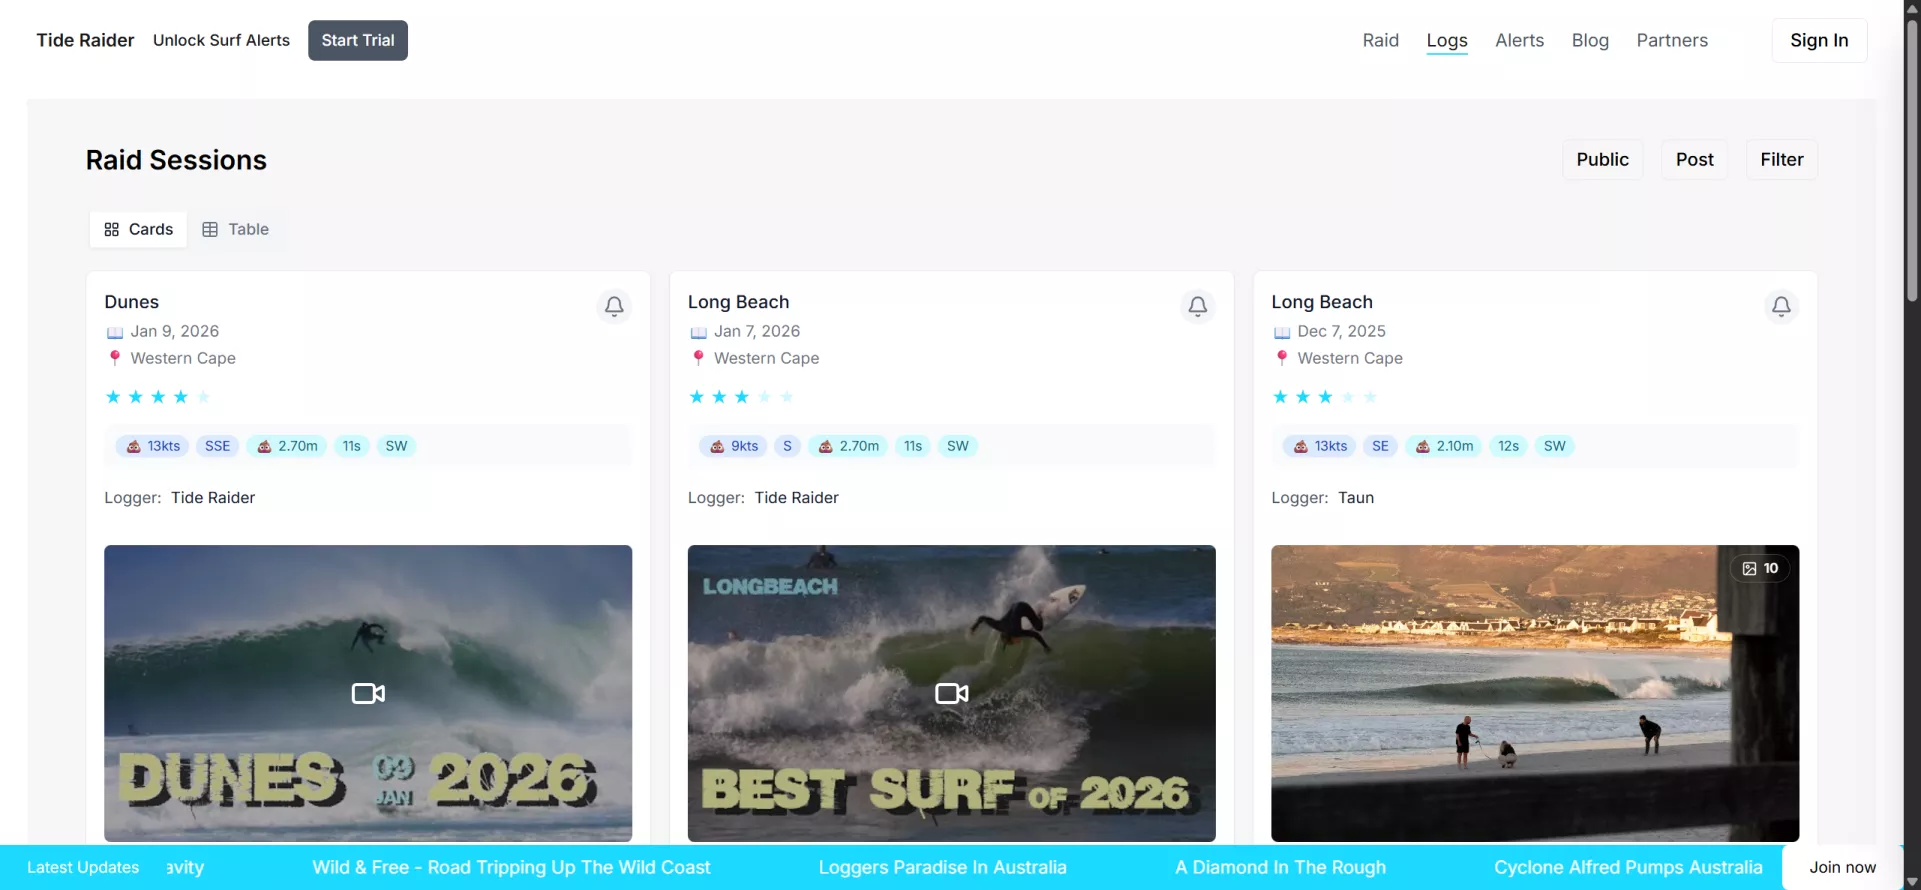The image size is (1921, 890).
Task: Open the Filter options
Action: pyautogui.click(x=1781, y=160)
